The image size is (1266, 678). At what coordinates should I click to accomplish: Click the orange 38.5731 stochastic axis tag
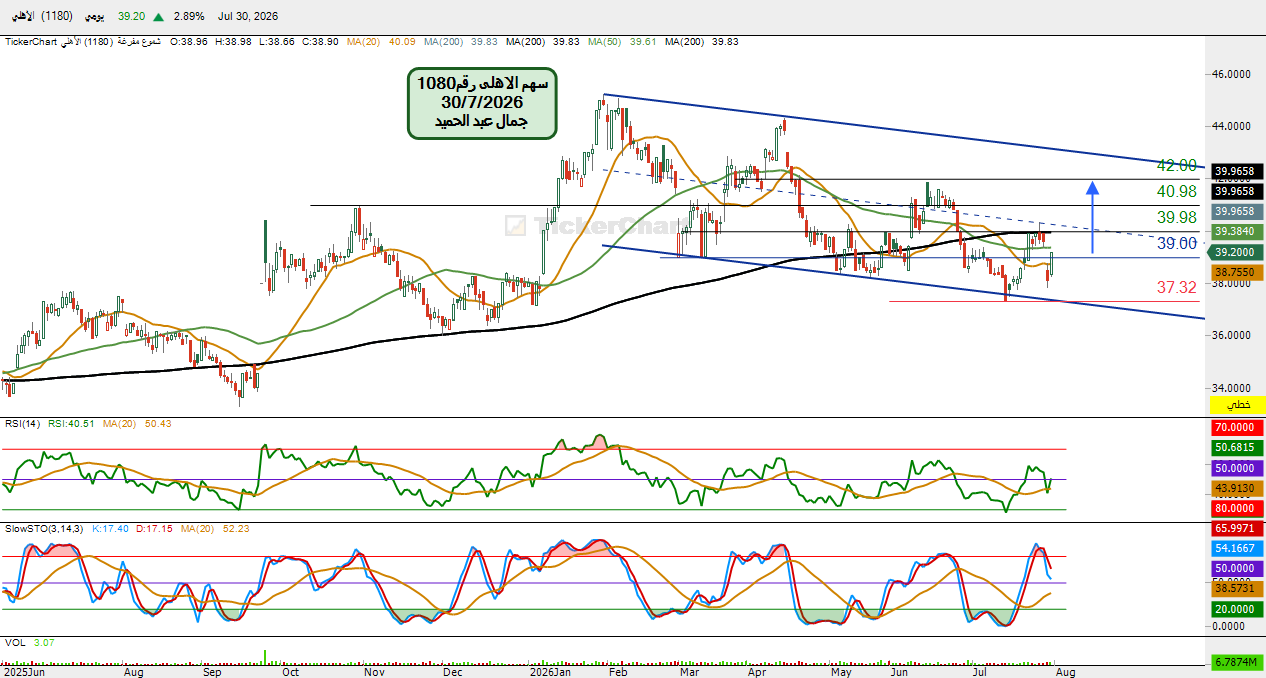pos(1238,589)
